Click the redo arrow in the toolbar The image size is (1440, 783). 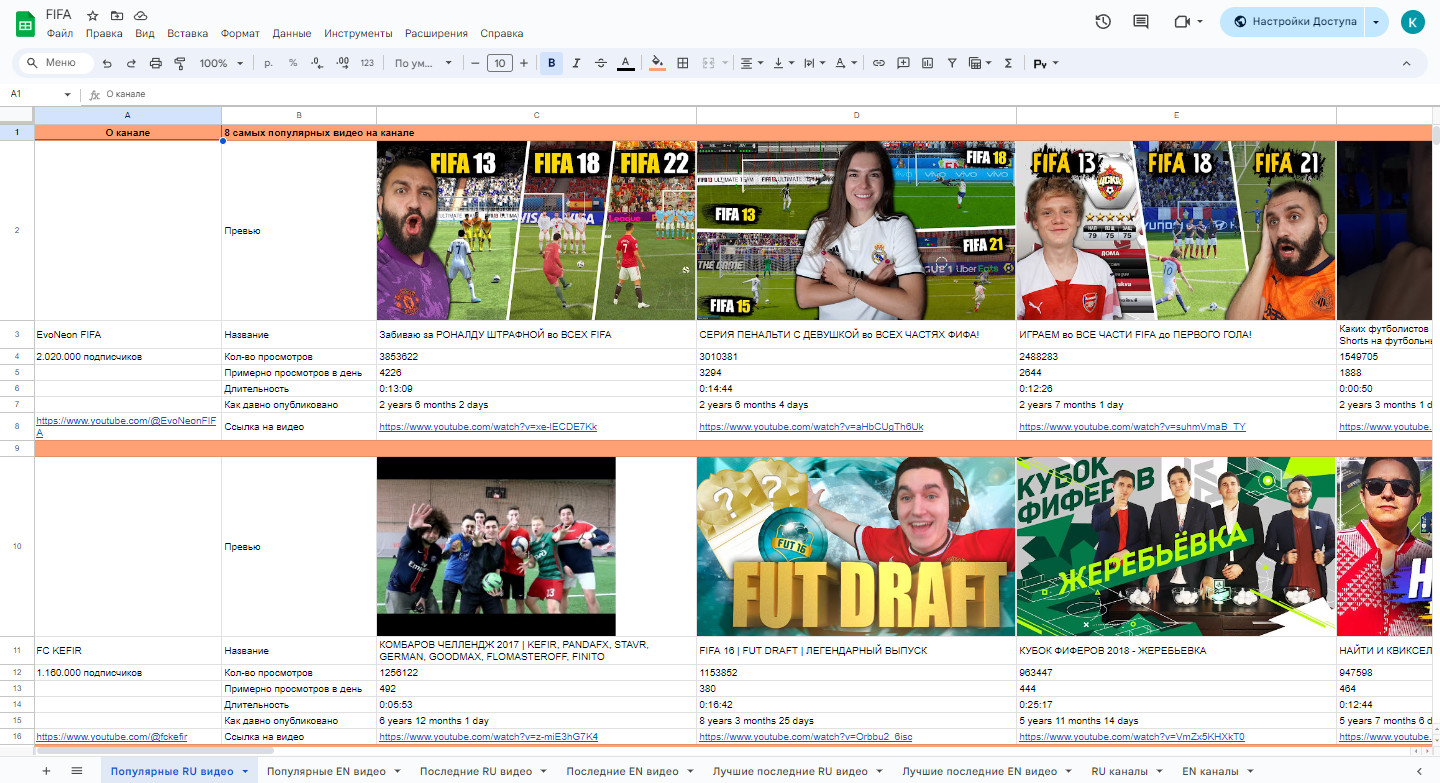click(131, 63)
